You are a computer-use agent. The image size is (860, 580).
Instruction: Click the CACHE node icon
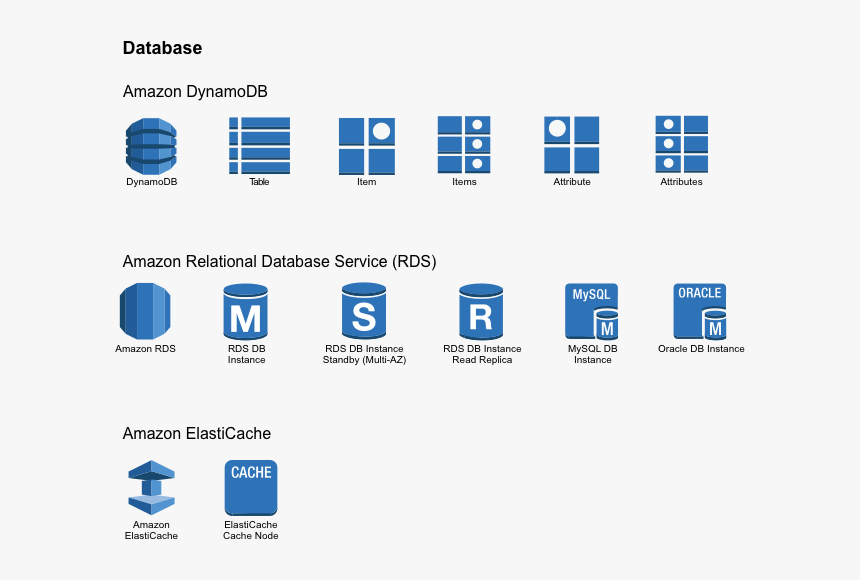[251, 488]
